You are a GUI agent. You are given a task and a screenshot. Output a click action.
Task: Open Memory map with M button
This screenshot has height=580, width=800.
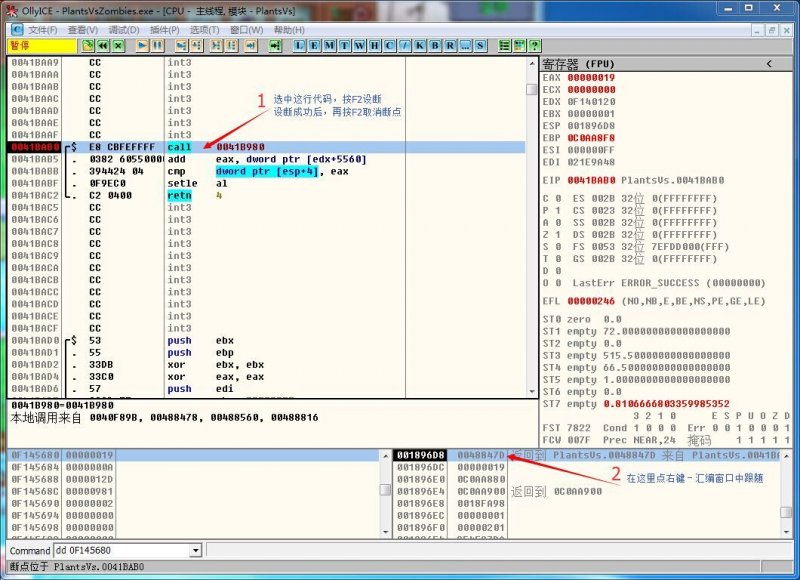point(330,46)
